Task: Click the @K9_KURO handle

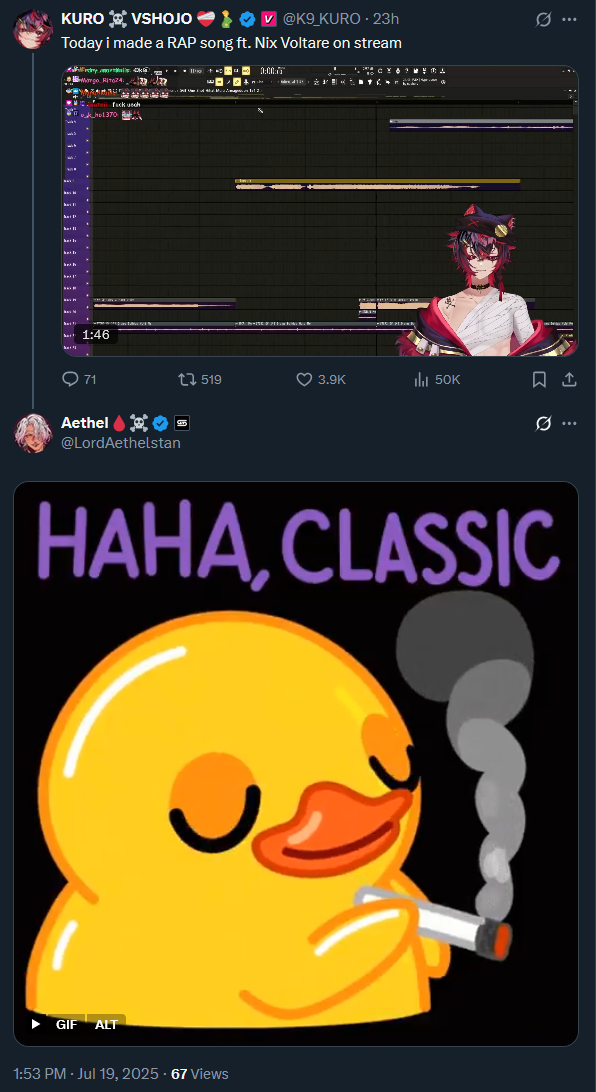Action: click(x=321, y=19)
